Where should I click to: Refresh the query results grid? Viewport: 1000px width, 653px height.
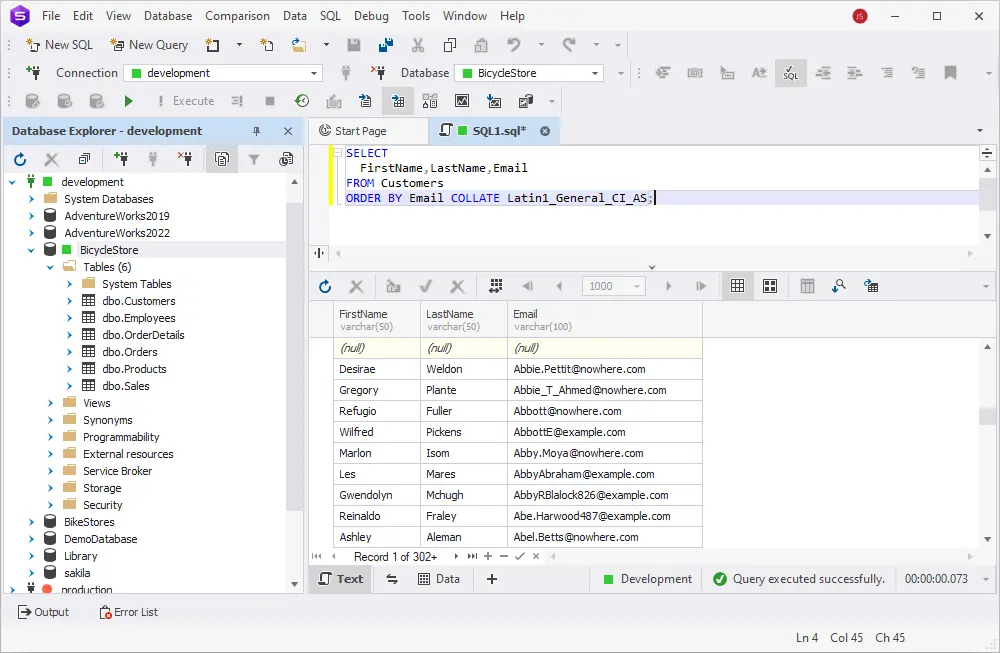[x=325, y=286]
